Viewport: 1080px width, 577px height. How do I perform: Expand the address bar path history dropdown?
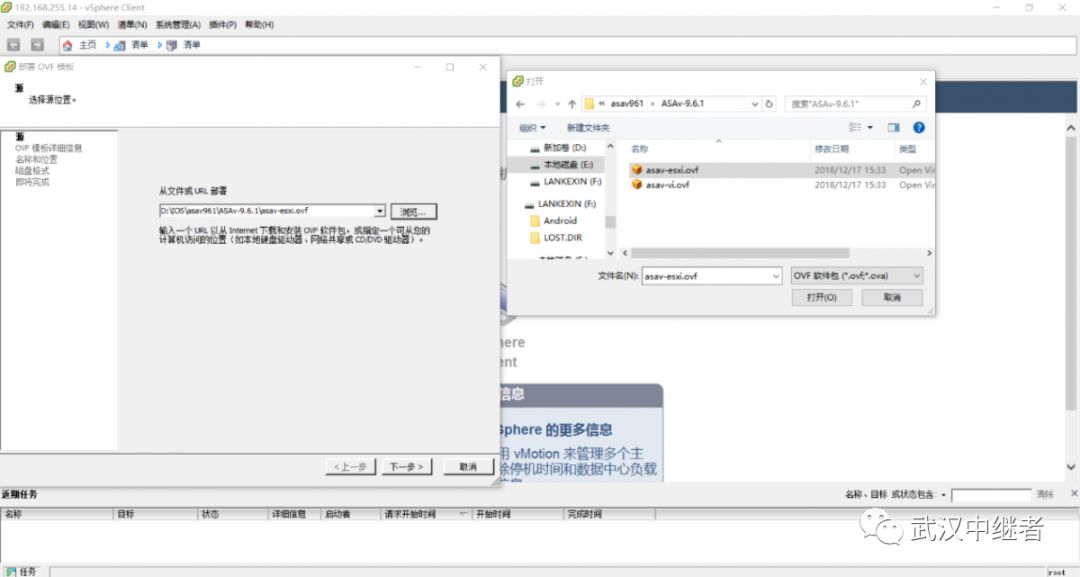[755, 104]
